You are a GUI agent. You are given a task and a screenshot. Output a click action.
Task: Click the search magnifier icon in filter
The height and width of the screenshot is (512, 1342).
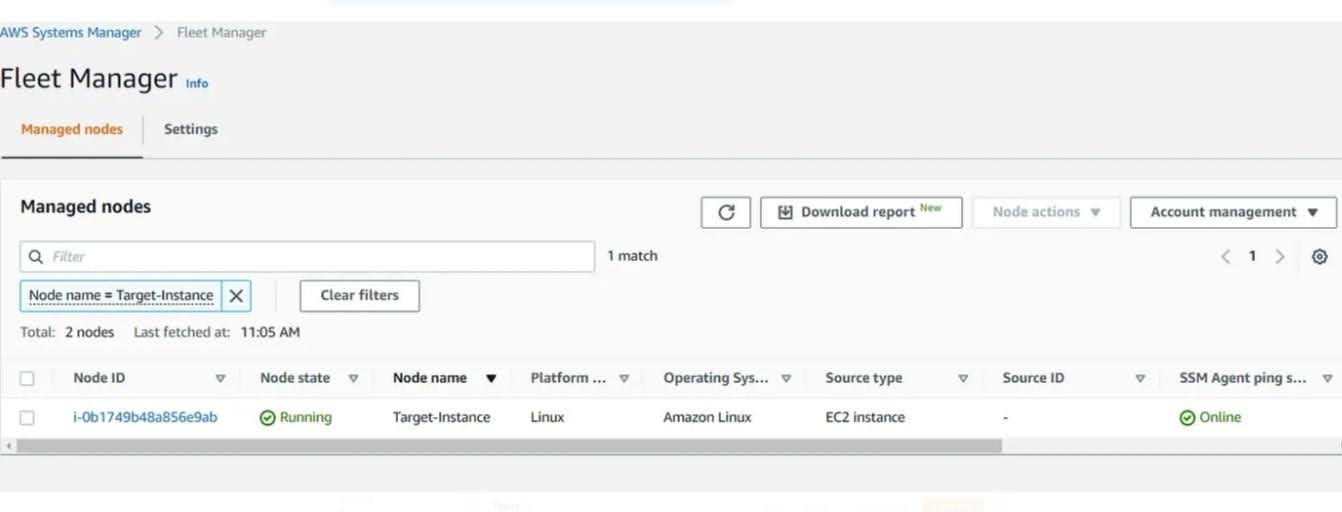pos(36,257)
